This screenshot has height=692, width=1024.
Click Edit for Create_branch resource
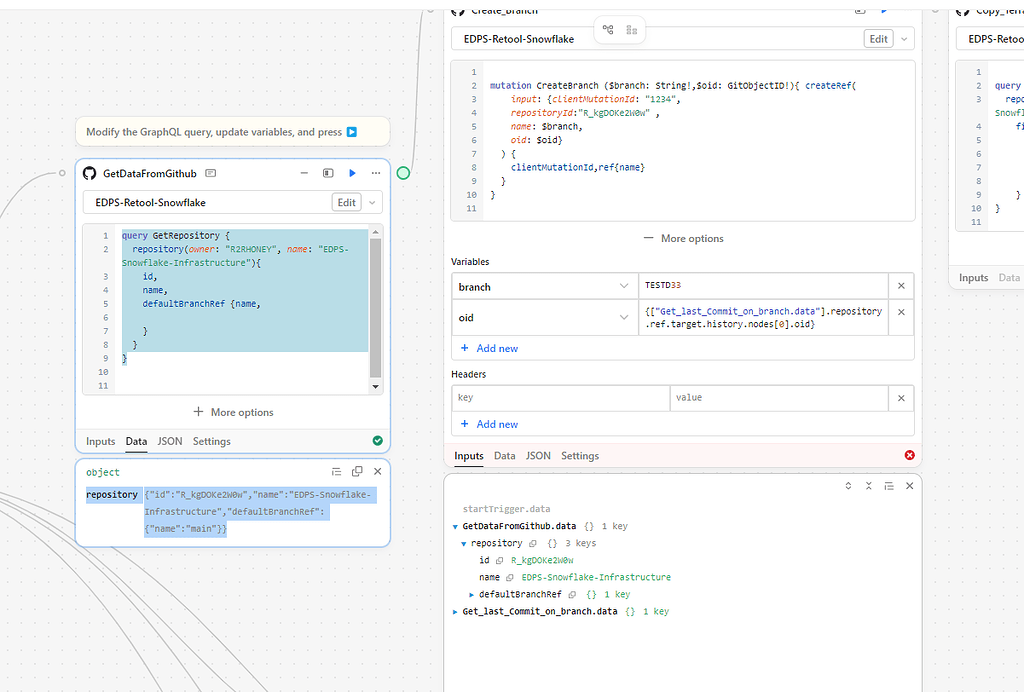pos(878,39)
